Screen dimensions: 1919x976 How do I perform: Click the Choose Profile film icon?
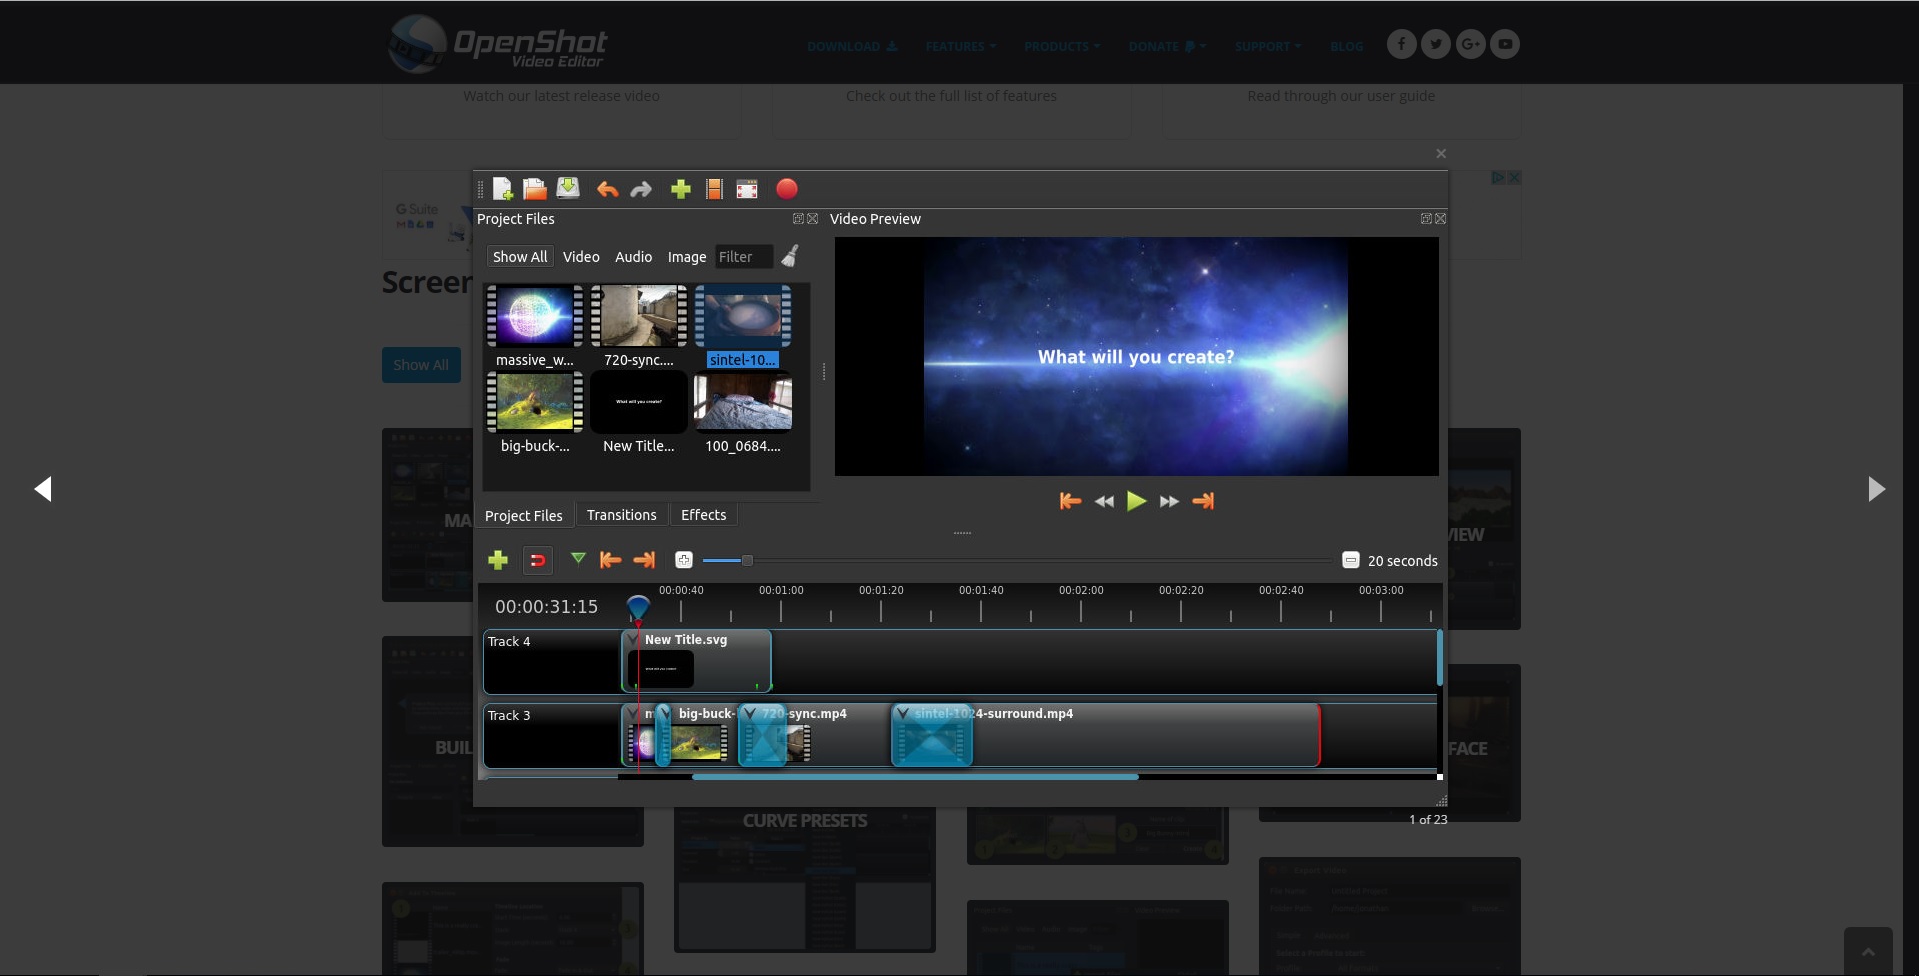(x=714, y=189)
